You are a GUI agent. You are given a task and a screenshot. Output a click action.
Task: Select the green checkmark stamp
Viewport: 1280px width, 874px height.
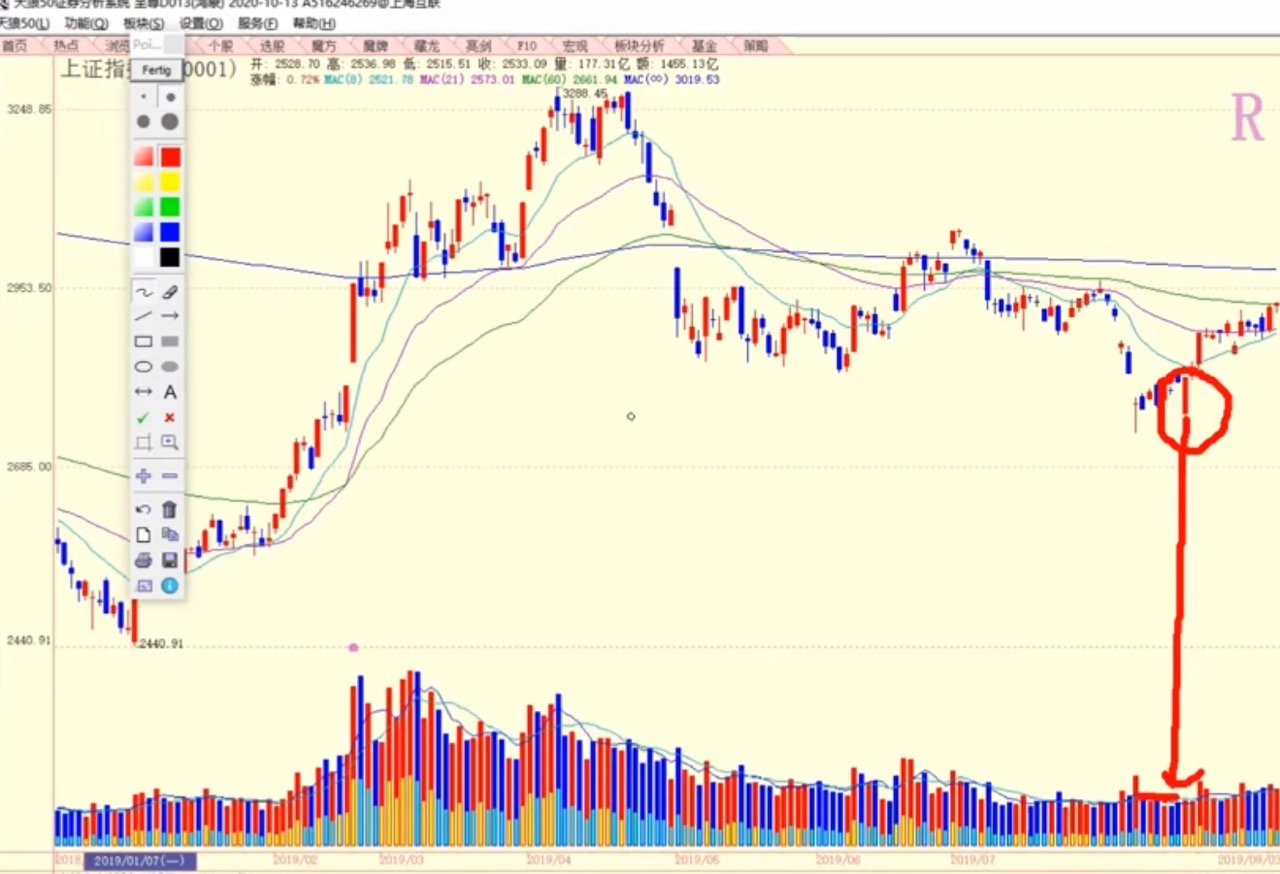pos(144,417)
